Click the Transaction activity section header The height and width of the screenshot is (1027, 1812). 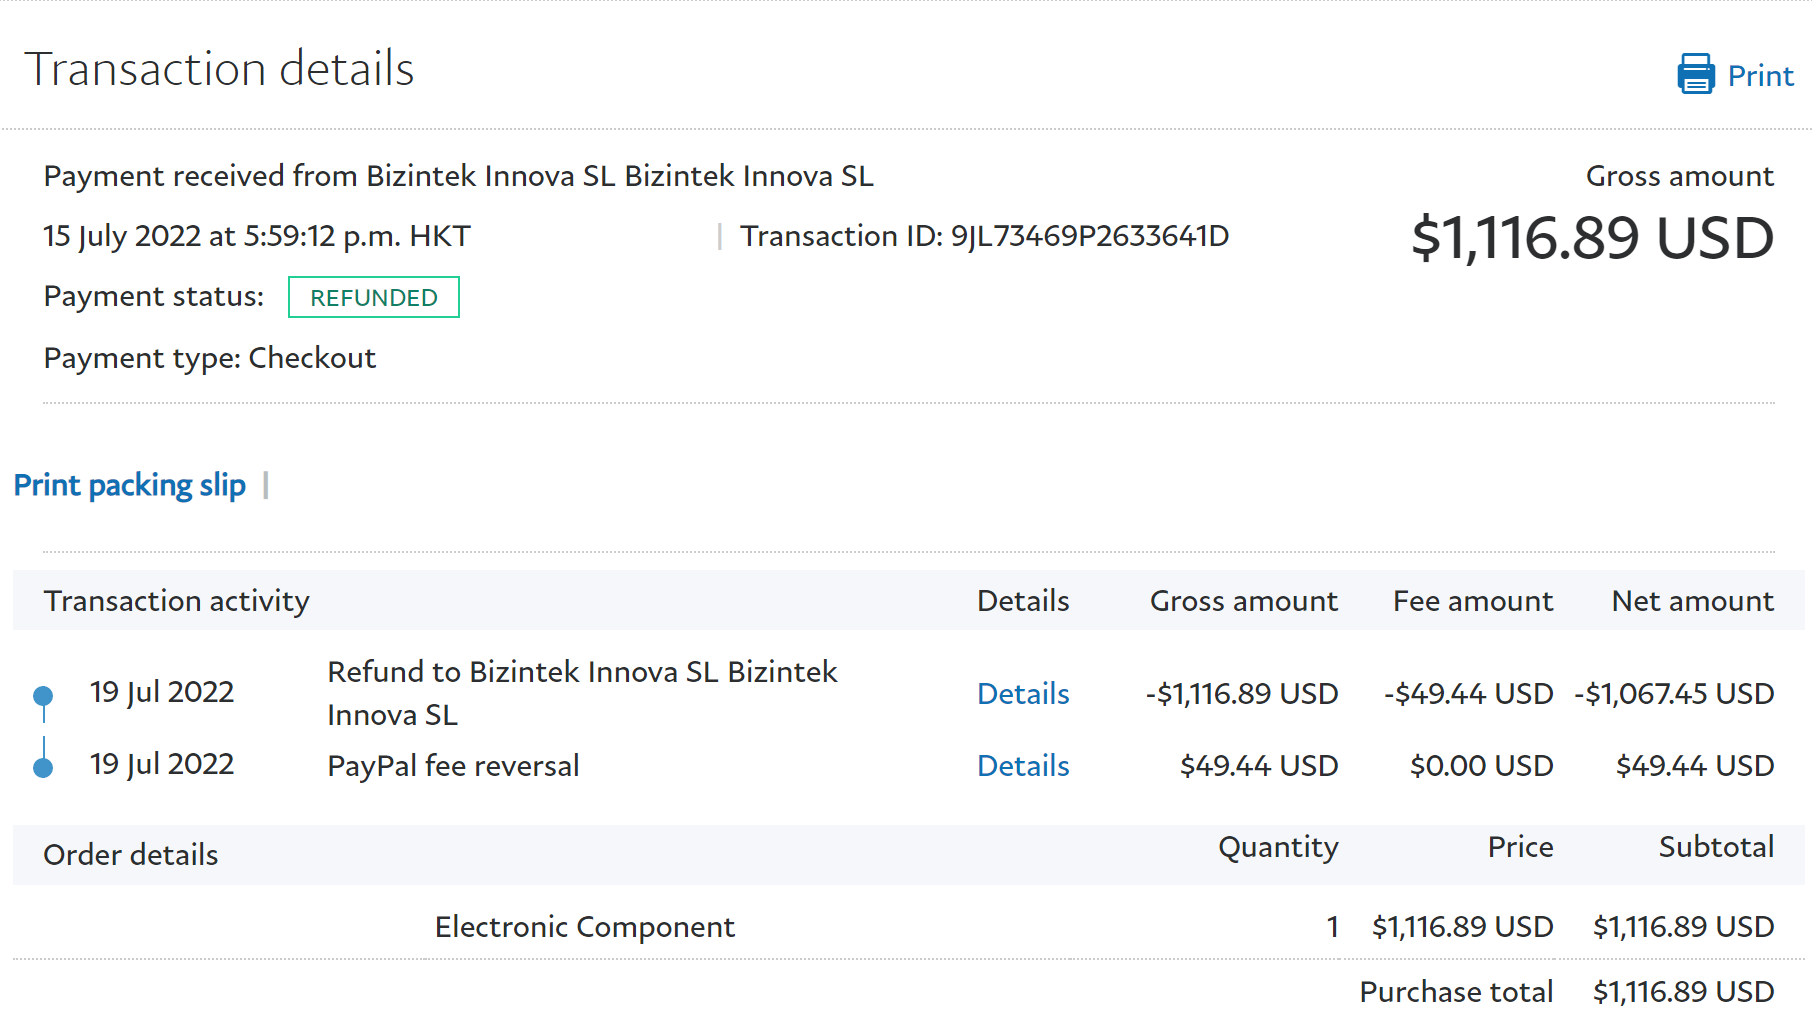pos(177,601)
